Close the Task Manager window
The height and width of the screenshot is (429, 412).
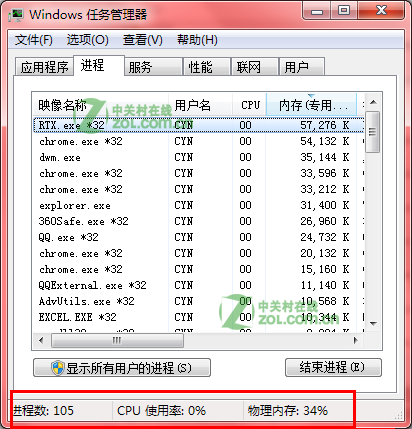click(x=382, y=11)
